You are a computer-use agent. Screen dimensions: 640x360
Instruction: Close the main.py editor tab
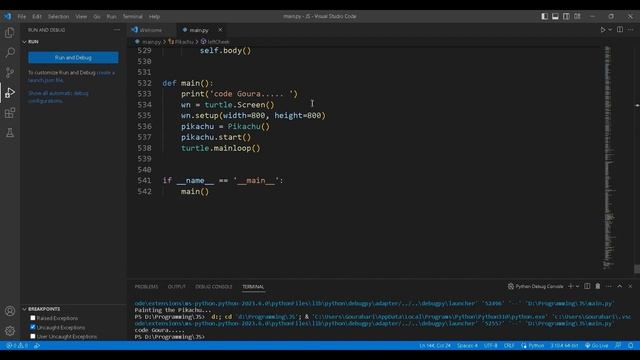[220, 30]
